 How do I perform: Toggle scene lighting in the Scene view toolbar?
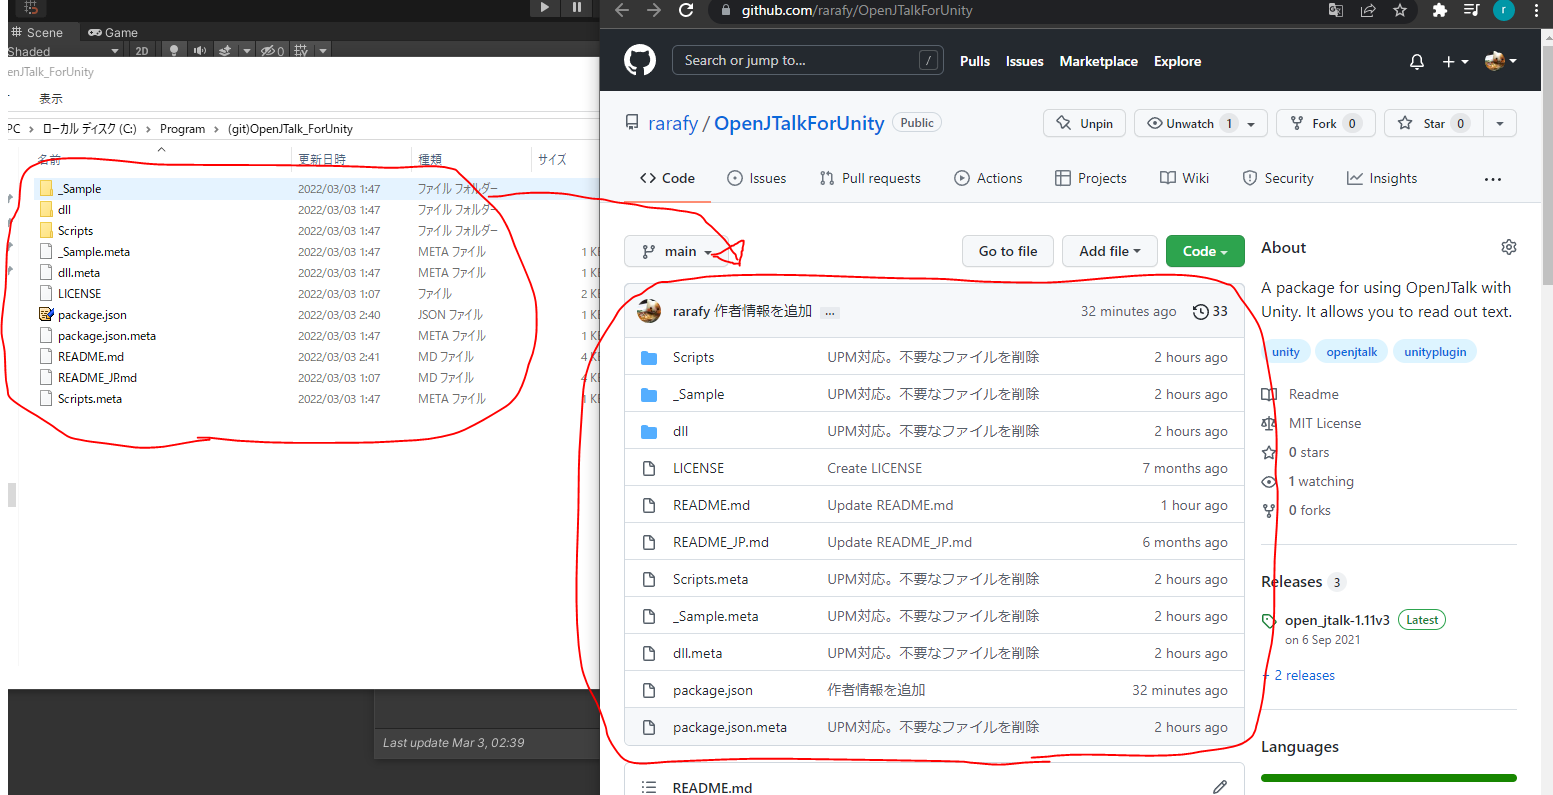click(x=175, y=50)
